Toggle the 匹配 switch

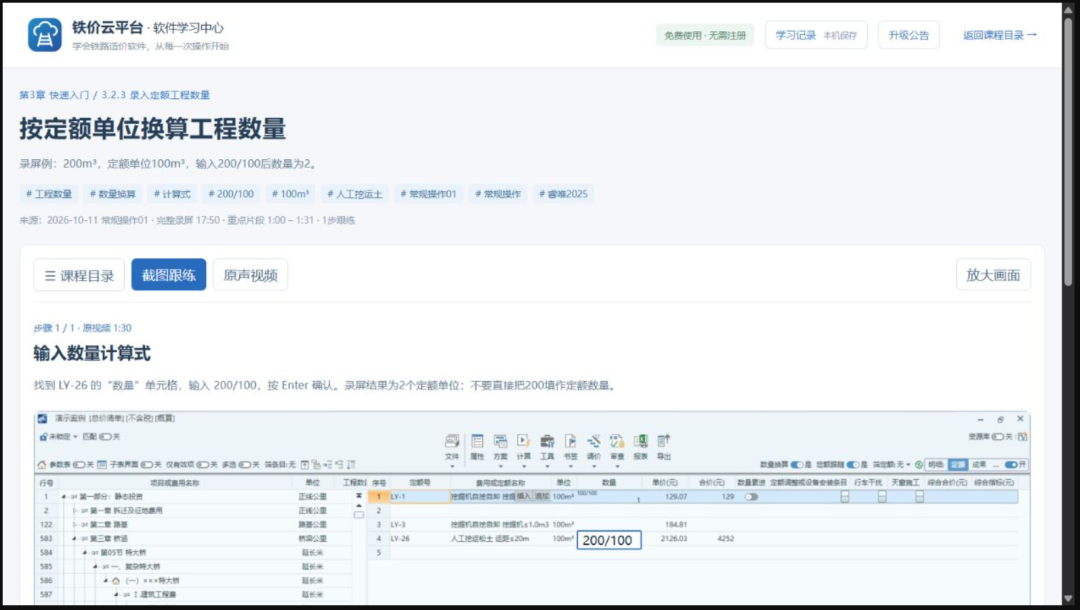click(x=105, y=437)
